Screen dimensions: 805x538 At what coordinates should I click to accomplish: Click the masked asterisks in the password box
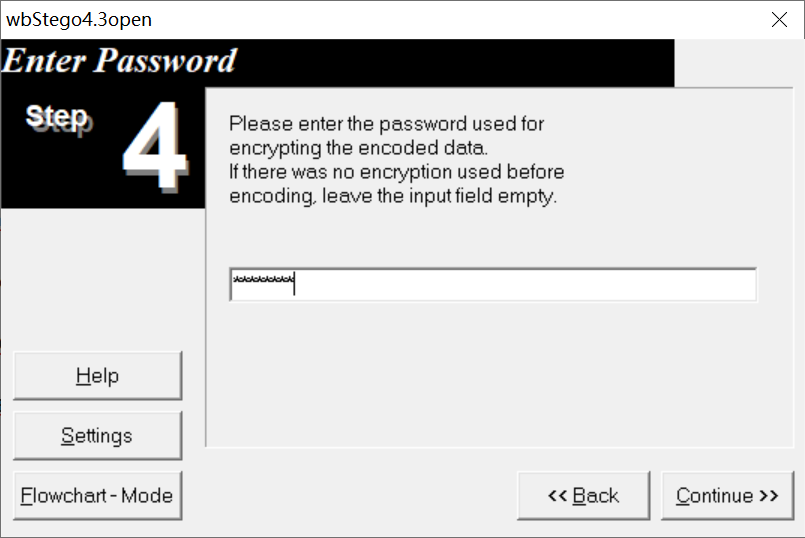click(263, 280)
